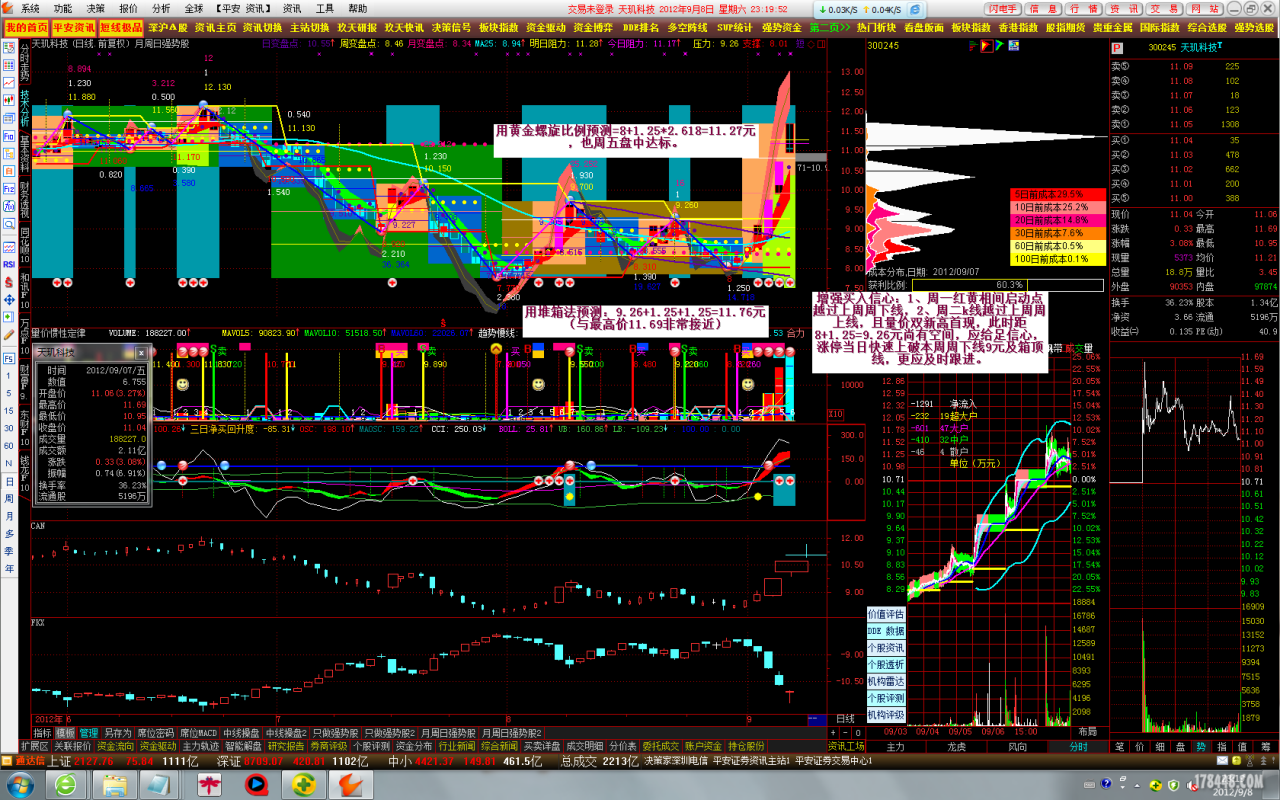
Task: Open the 资金流向 bottom tab
Action: pos(115,746)
